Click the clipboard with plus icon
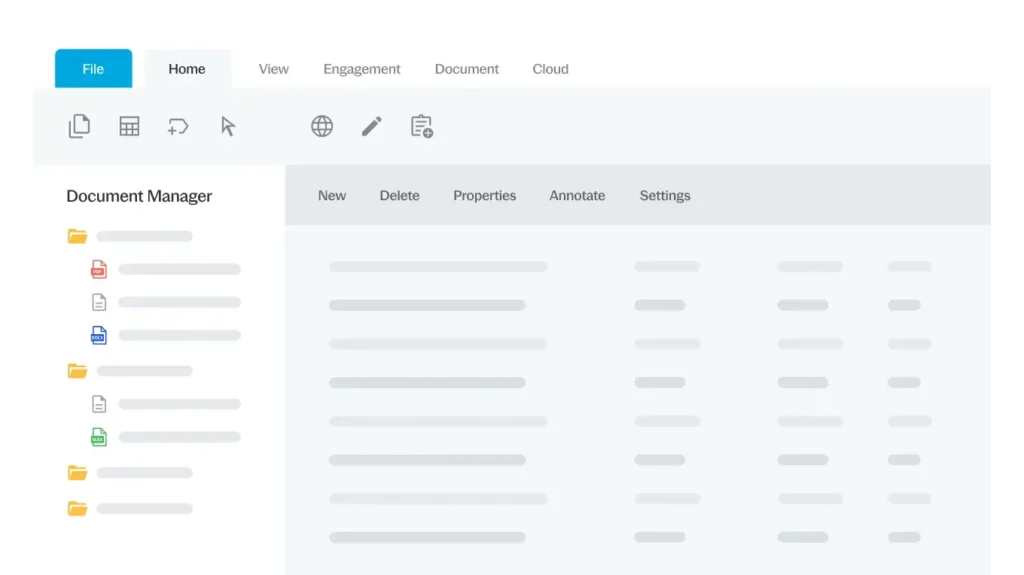The image size is (1024, 575). tap(422, 126)
